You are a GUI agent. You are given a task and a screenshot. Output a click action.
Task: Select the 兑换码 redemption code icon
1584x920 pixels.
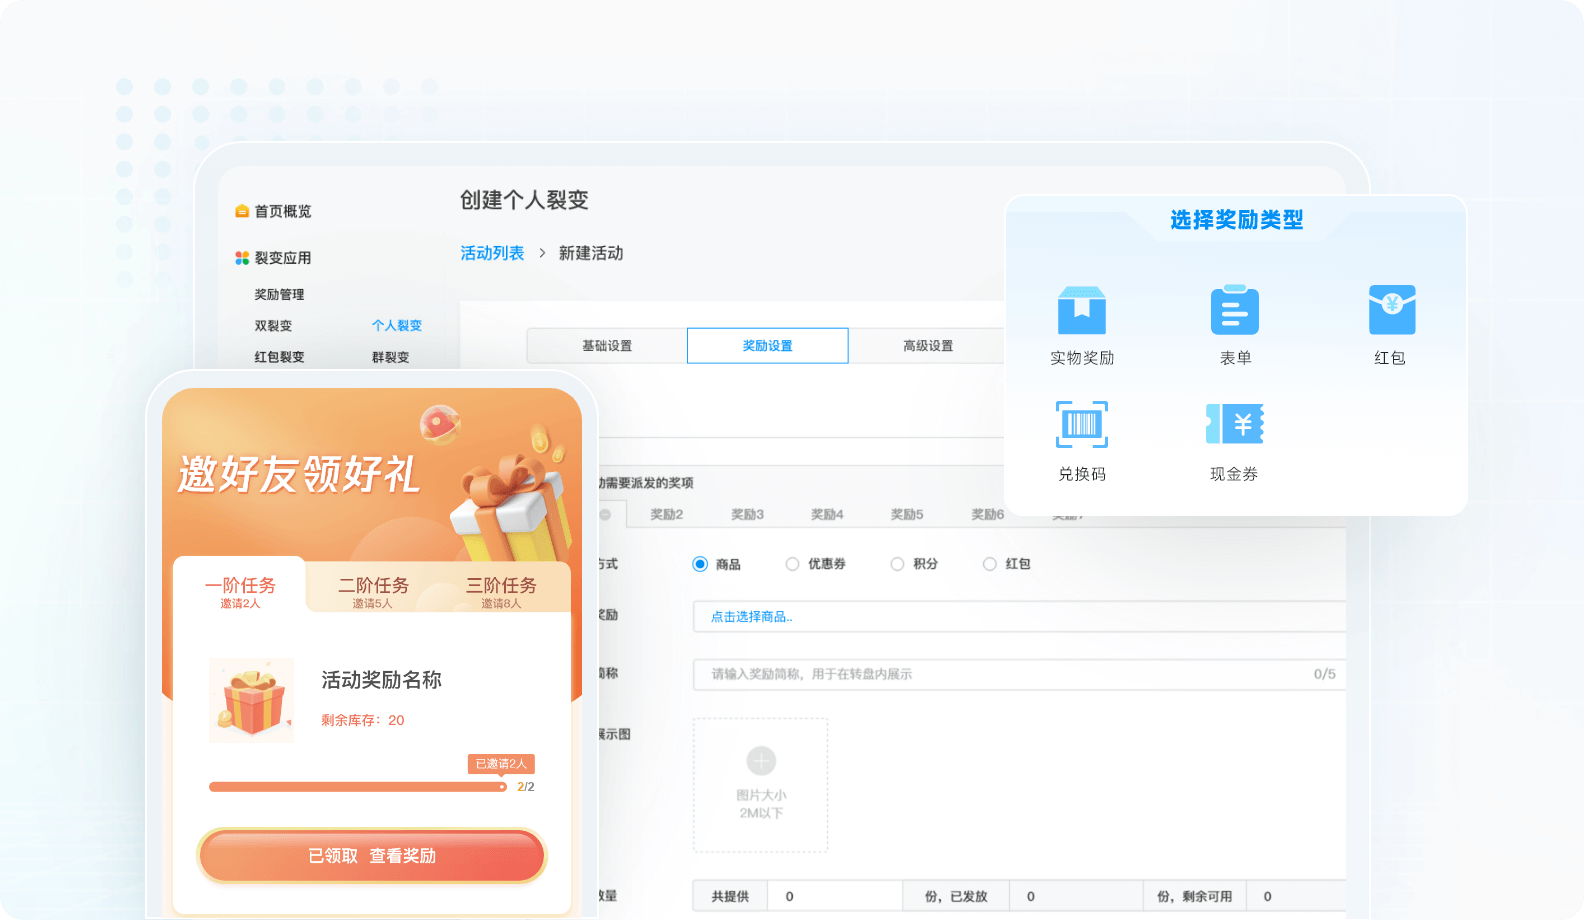[x=1081, y=425]
